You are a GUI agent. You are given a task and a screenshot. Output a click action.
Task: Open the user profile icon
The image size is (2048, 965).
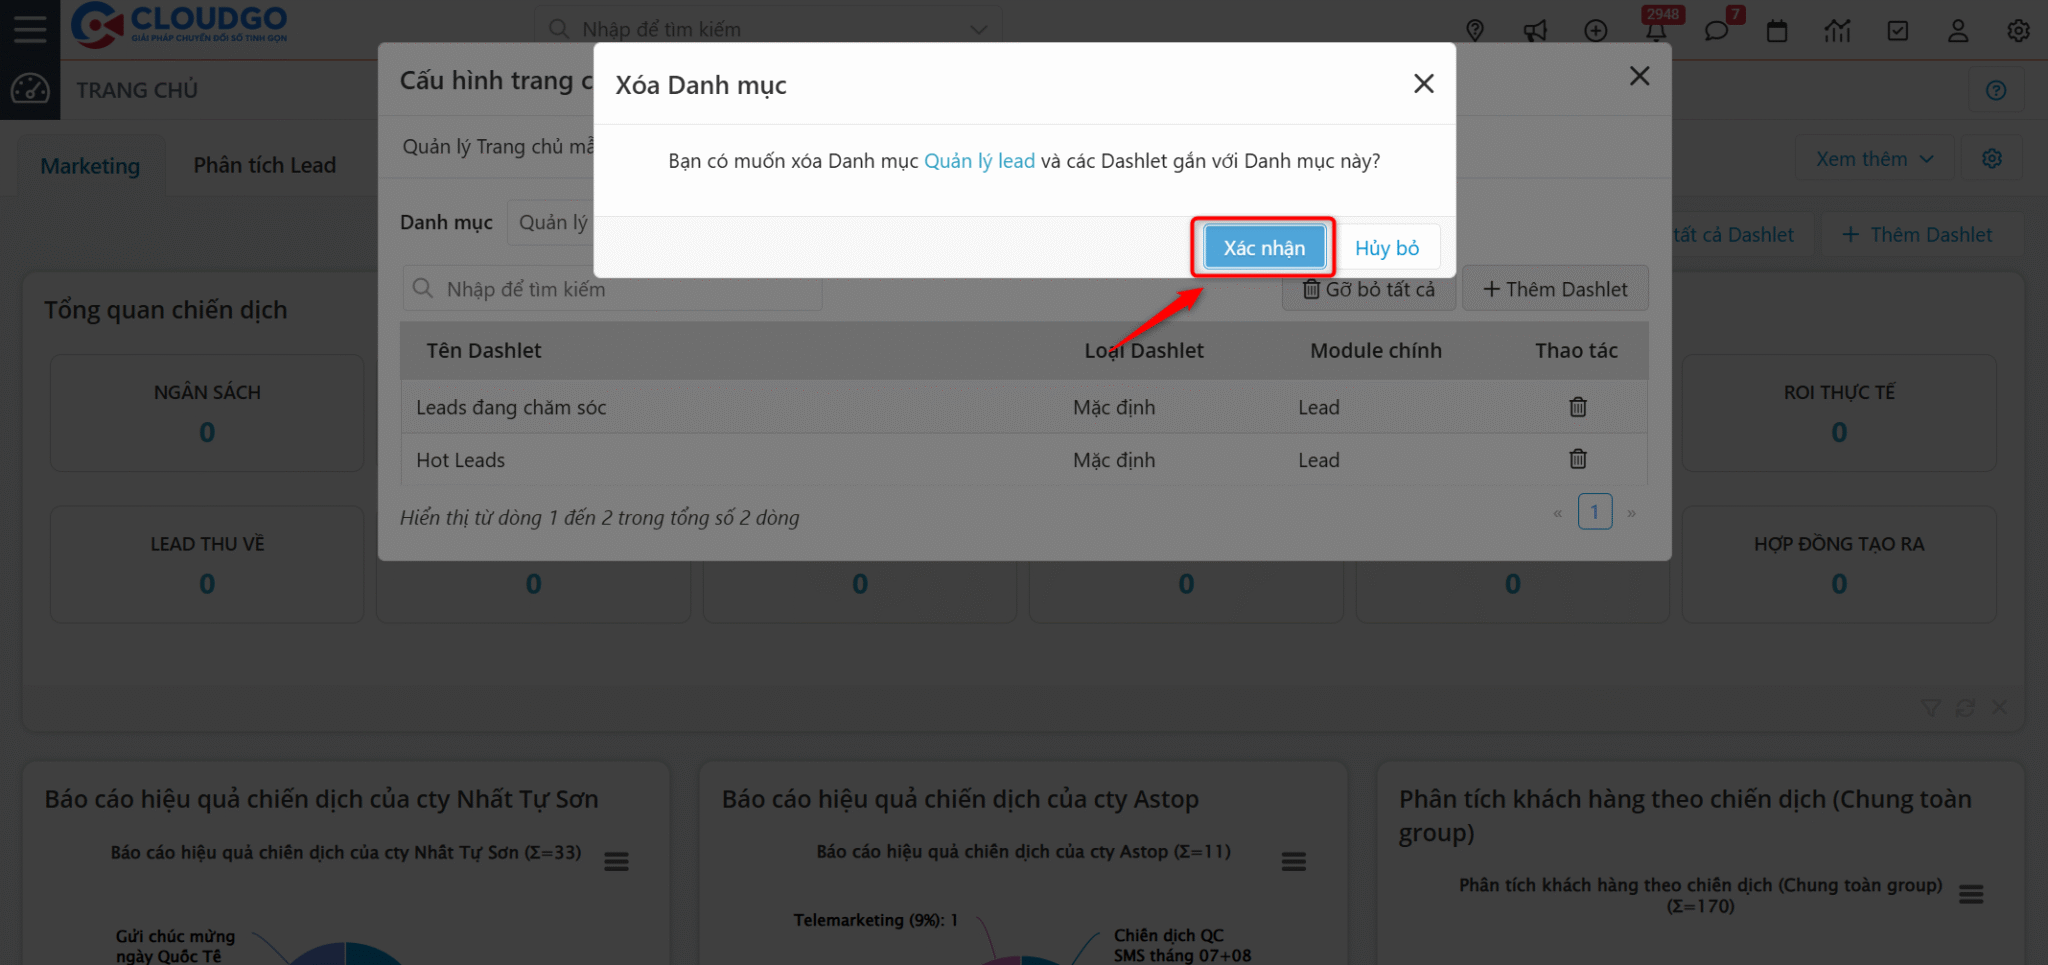(x=1958, y=30)
